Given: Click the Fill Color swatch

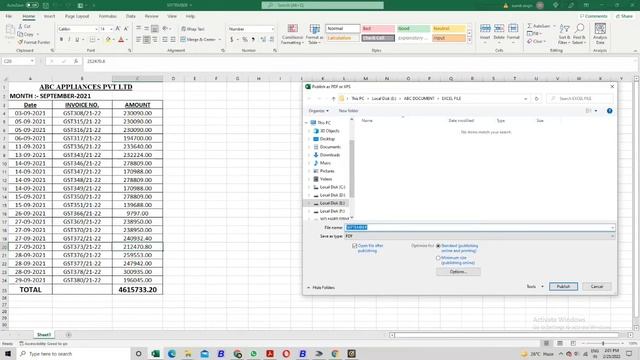Looking at the screenshot, I should click(108, 40).
